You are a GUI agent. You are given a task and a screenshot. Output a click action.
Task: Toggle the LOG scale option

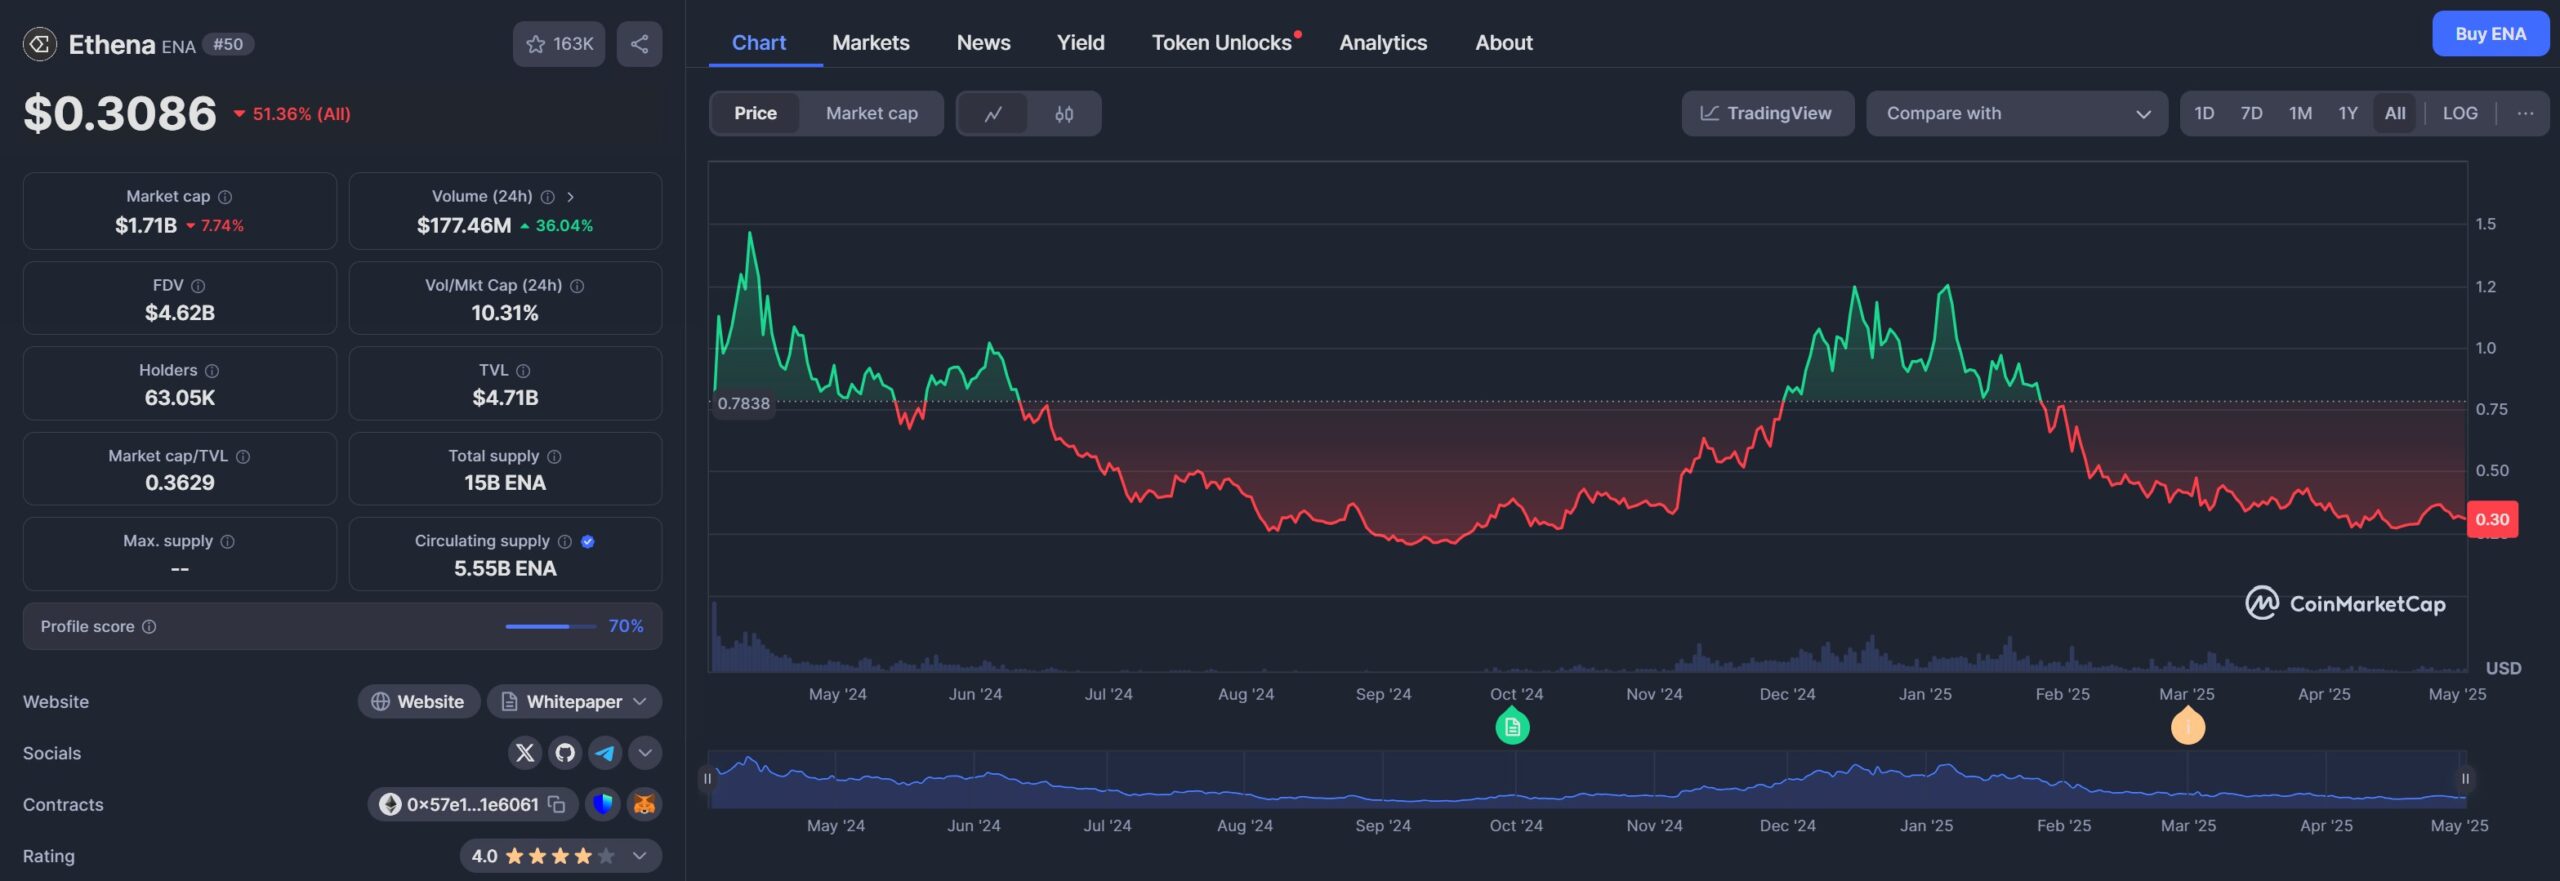pos(2459,114)
